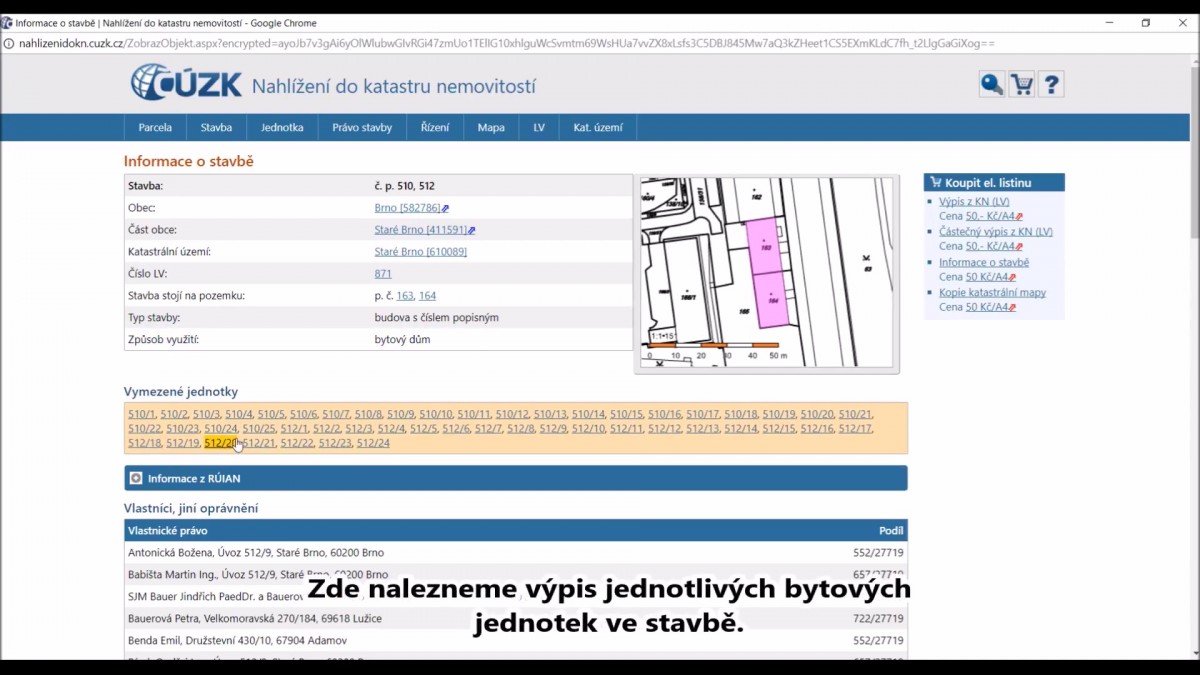The width and height of the screenshot is (1200, 675).
Task: Open unit 510/21 link
Action: [x=855, y=414]
